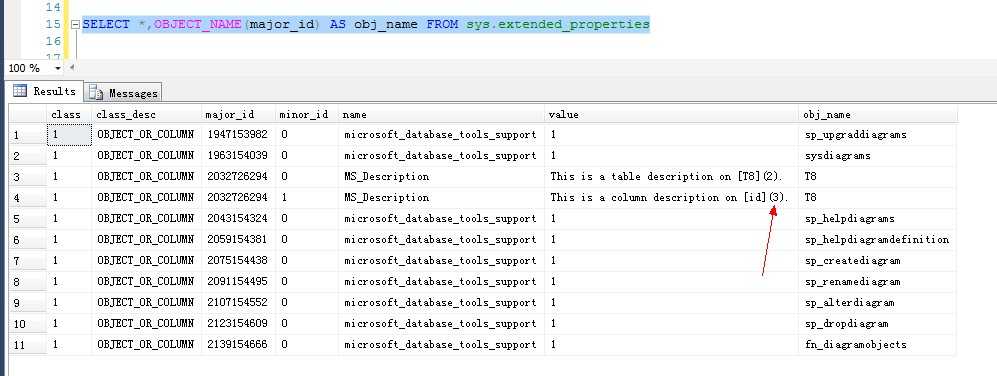Click OBJECT_NAME function in the query editor

[x=197, y=25]
